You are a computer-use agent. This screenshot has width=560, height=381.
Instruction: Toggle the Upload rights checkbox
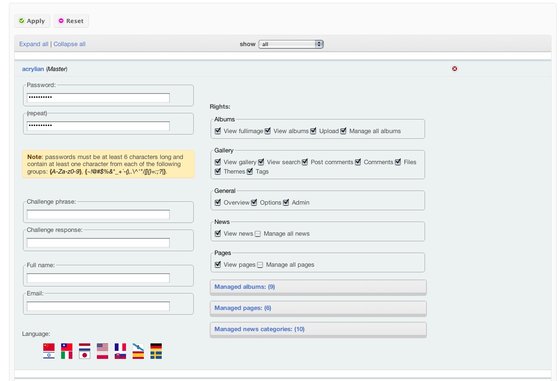[313, 131]
